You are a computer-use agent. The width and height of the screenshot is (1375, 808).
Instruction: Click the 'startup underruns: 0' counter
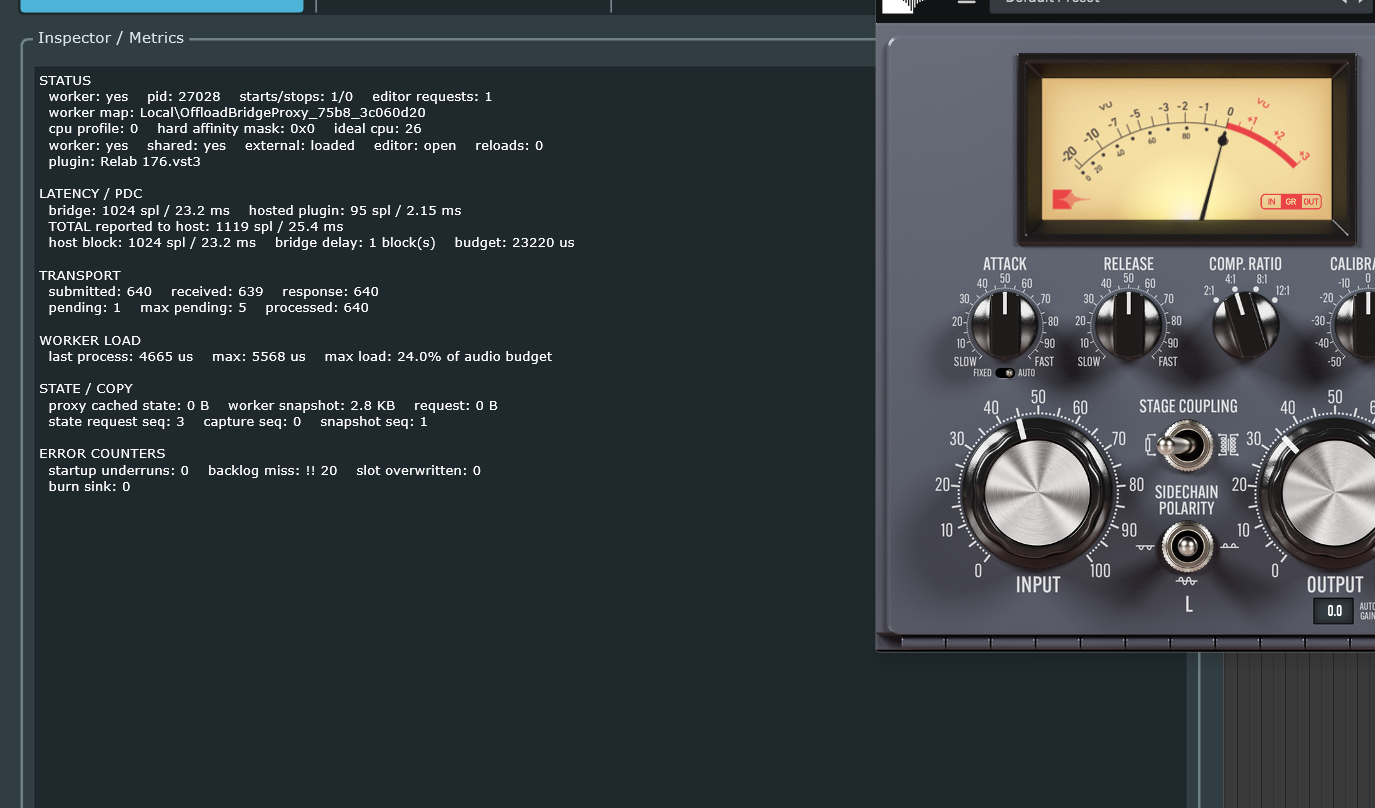pyautogui.click(x=118, y=470)
